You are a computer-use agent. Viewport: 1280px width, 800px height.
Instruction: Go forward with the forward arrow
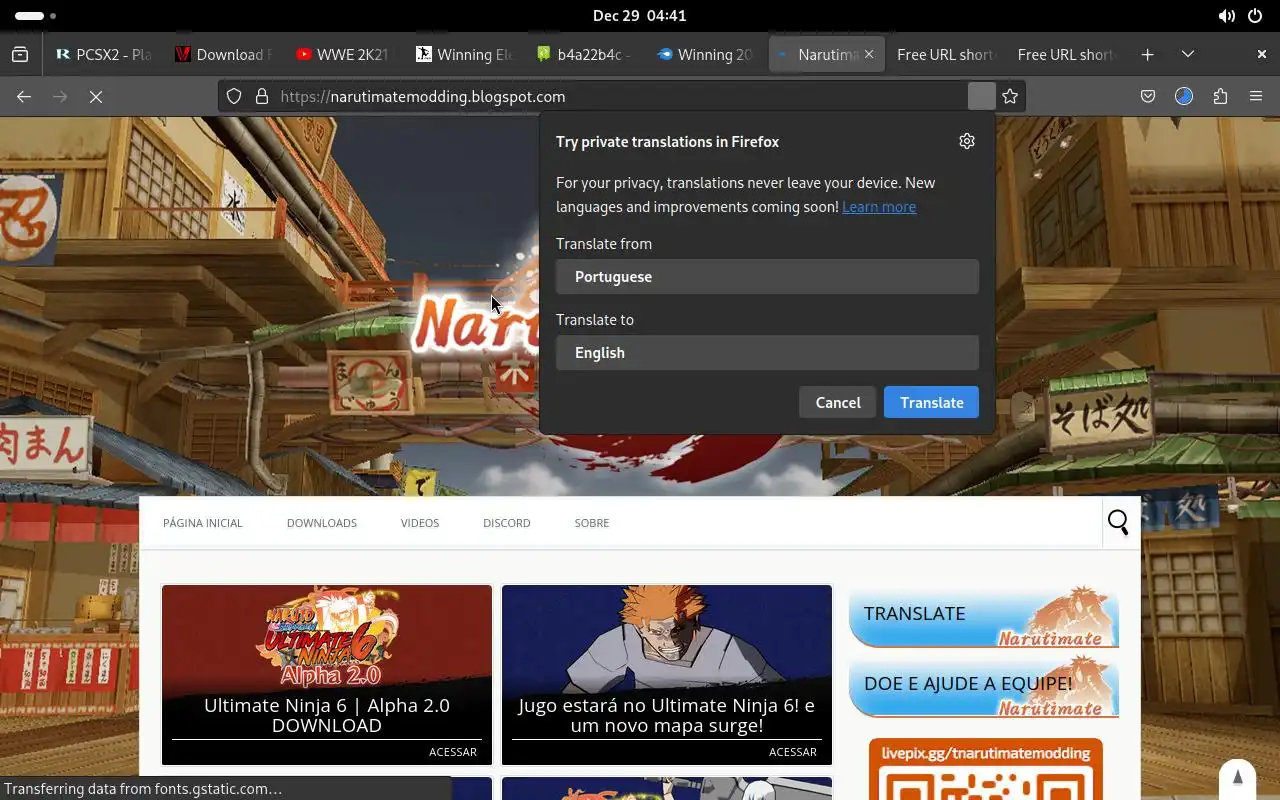60,97
